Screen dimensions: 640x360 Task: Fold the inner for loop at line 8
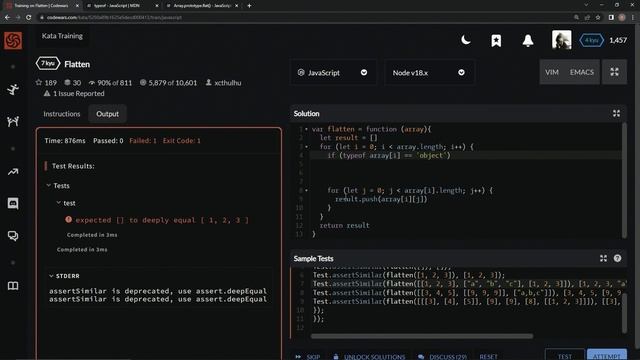(307, 191)
